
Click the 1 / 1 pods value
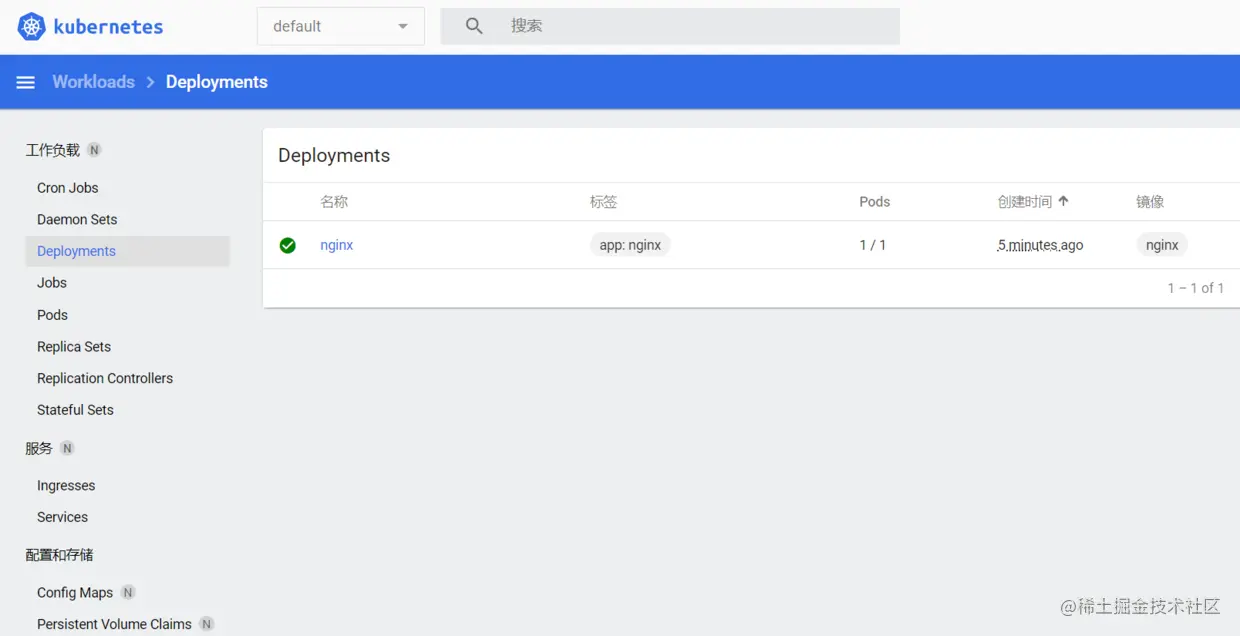click(873, 245)
